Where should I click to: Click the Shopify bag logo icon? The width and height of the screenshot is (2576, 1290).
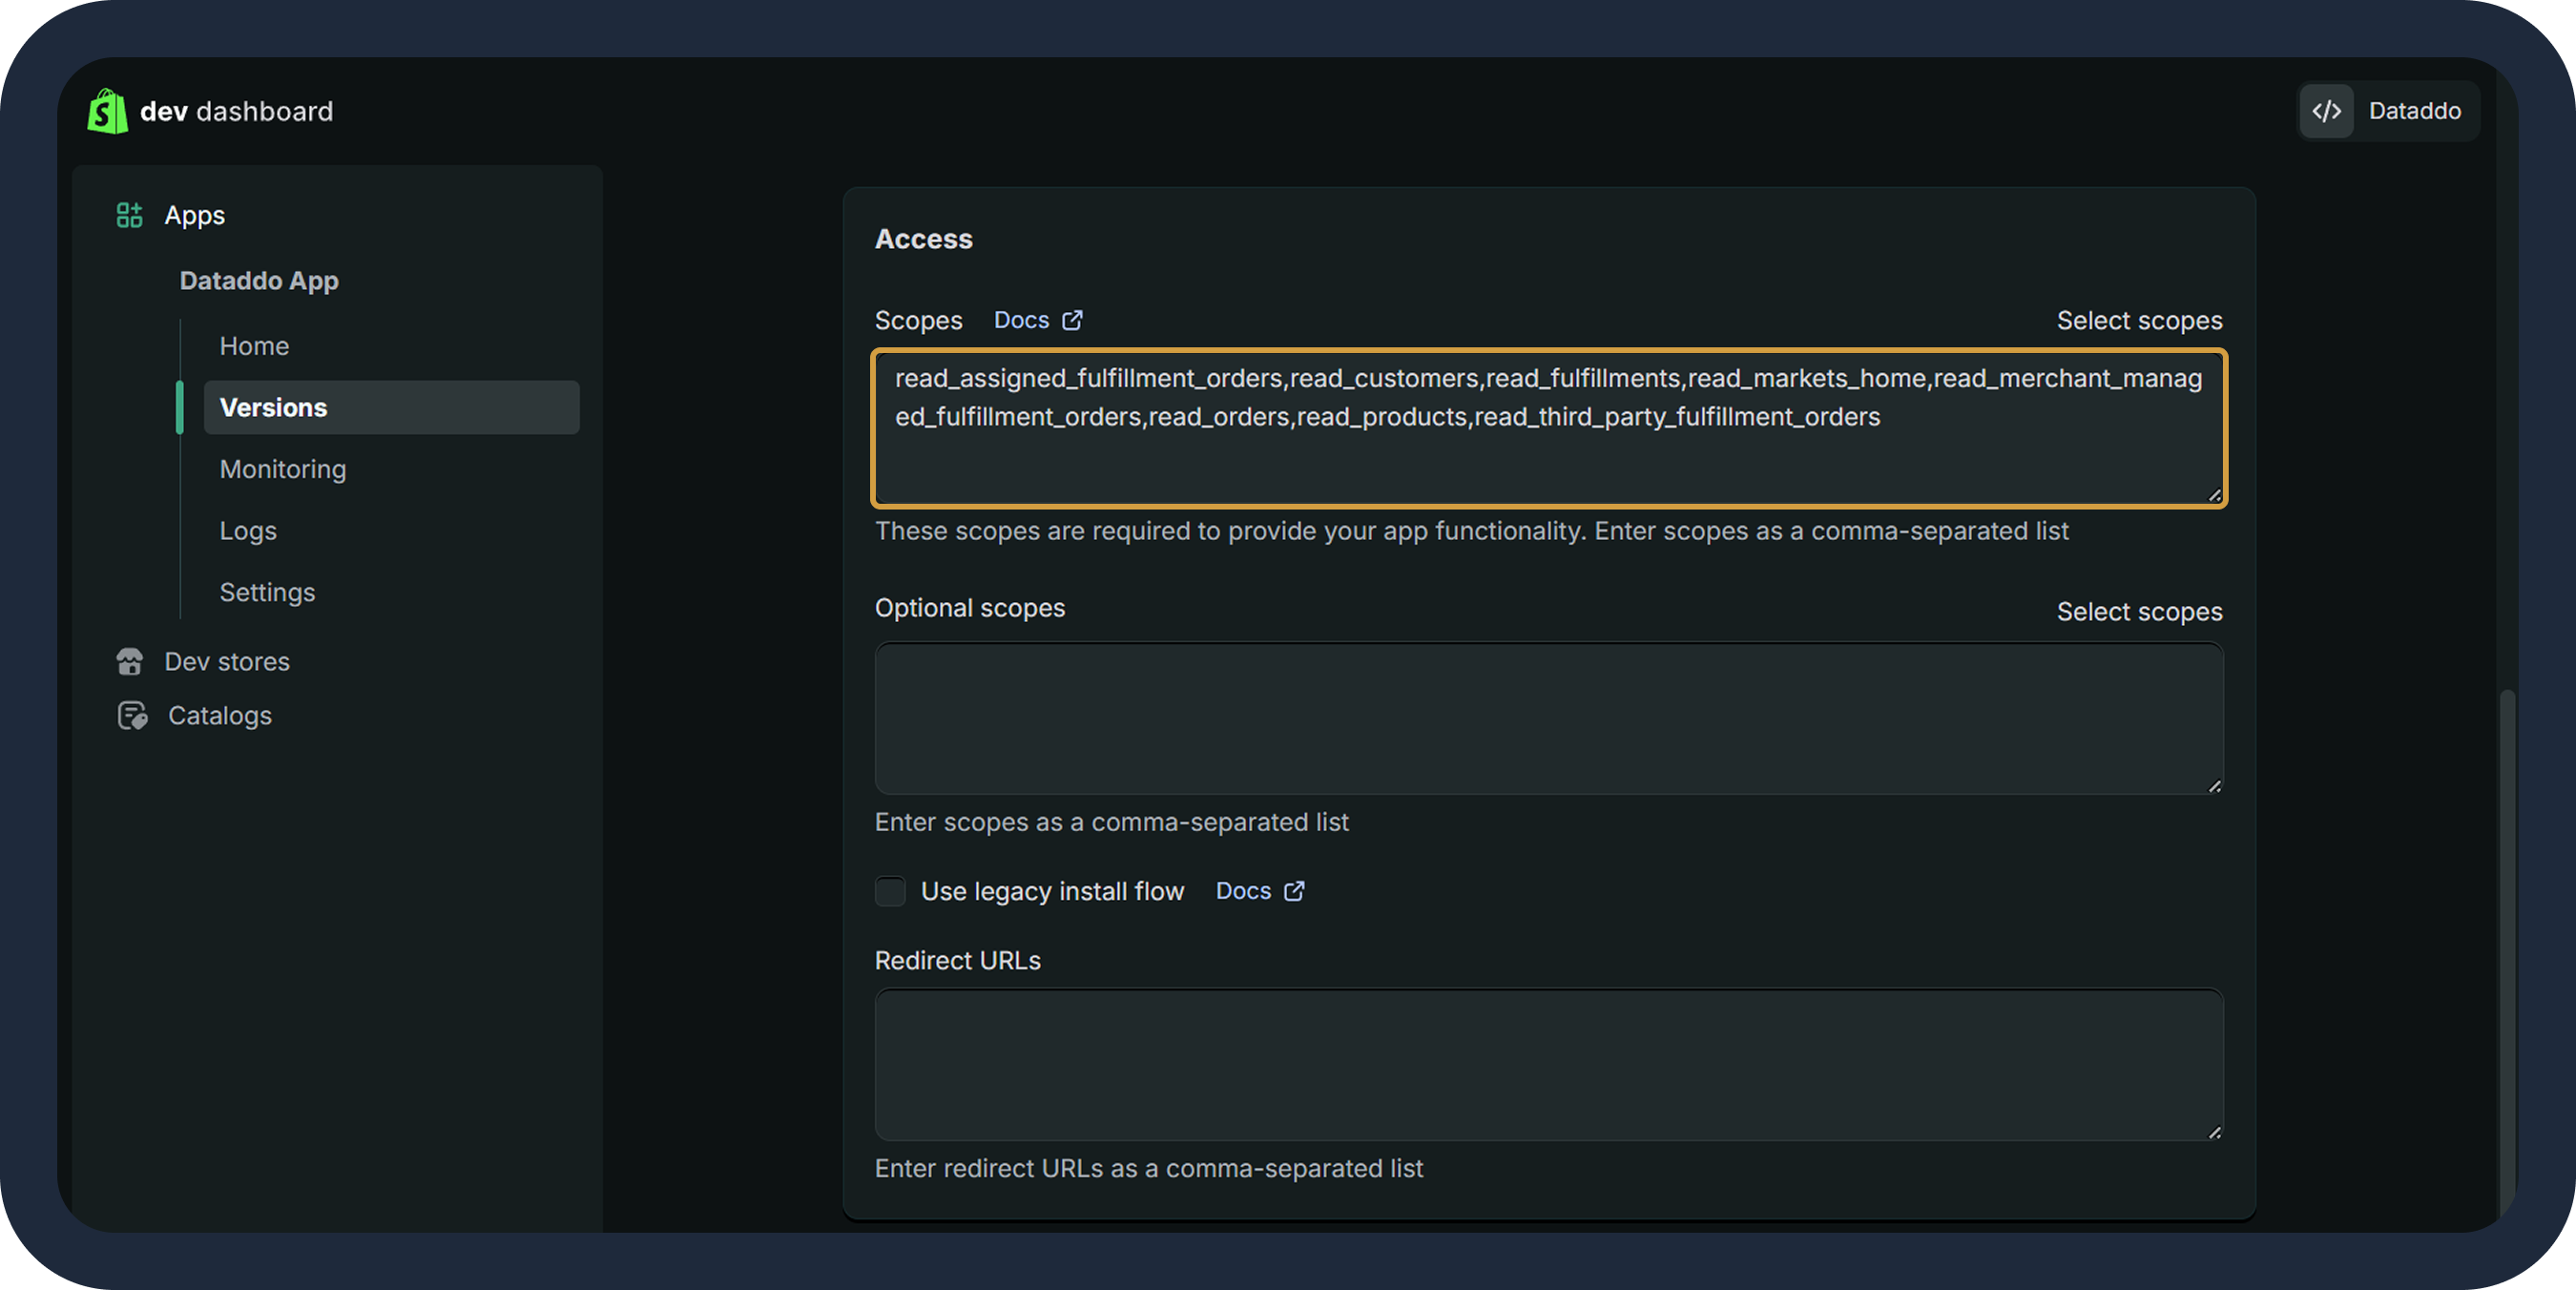[107, 111]
